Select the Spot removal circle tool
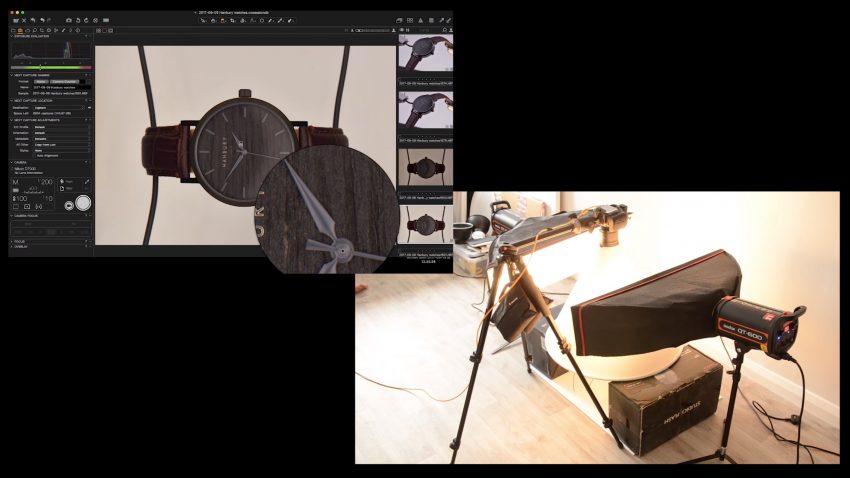850x478 pixels. (x=262, y=21)
